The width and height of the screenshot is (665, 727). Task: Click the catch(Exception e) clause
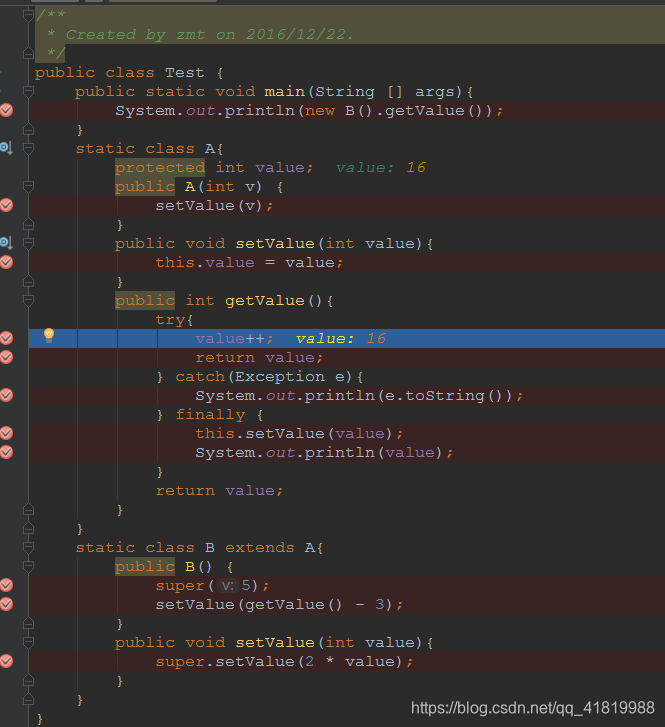(264, 376)
